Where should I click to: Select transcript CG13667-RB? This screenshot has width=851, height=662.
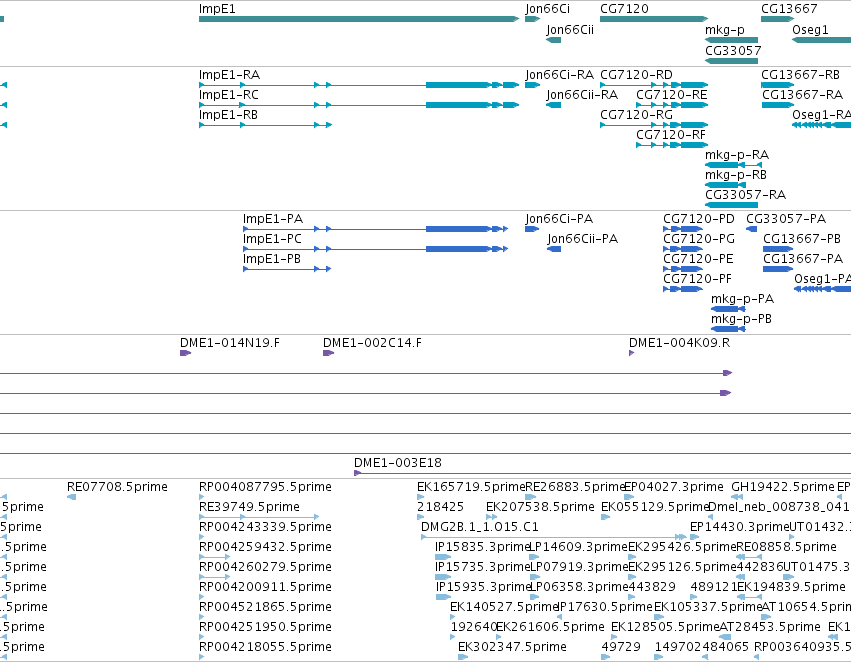coord(777,85)
